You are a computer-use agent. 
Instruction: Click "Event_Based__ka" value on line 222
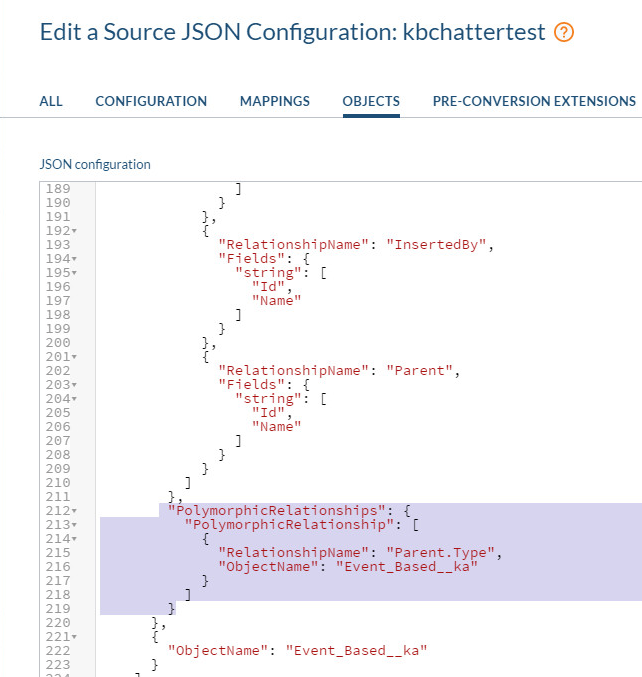[356, 651]
